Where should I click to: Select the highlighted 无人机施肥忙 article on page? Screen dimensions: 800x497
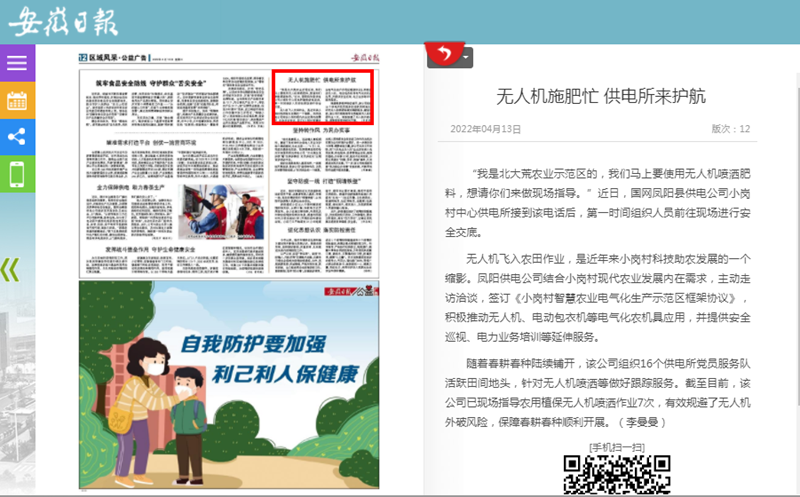322,97
